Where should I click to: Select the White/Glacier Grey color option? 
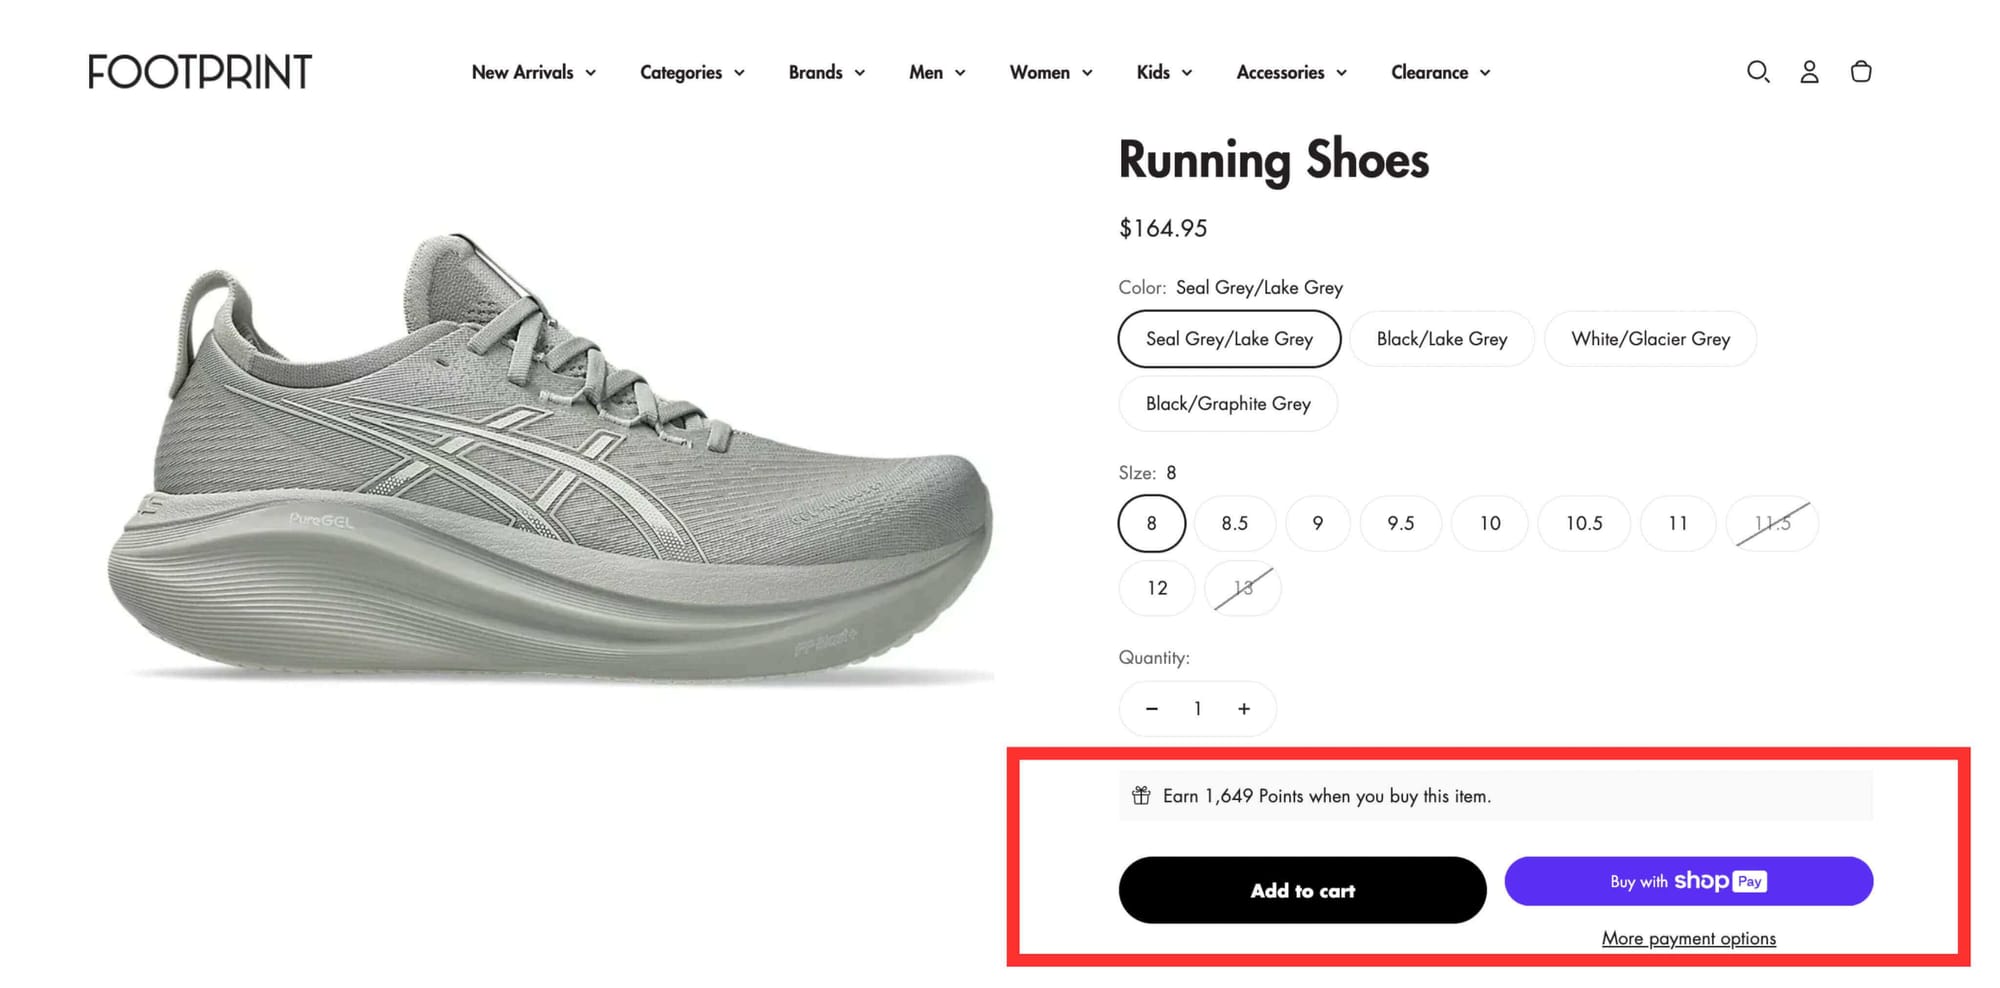coord(1650,339)
